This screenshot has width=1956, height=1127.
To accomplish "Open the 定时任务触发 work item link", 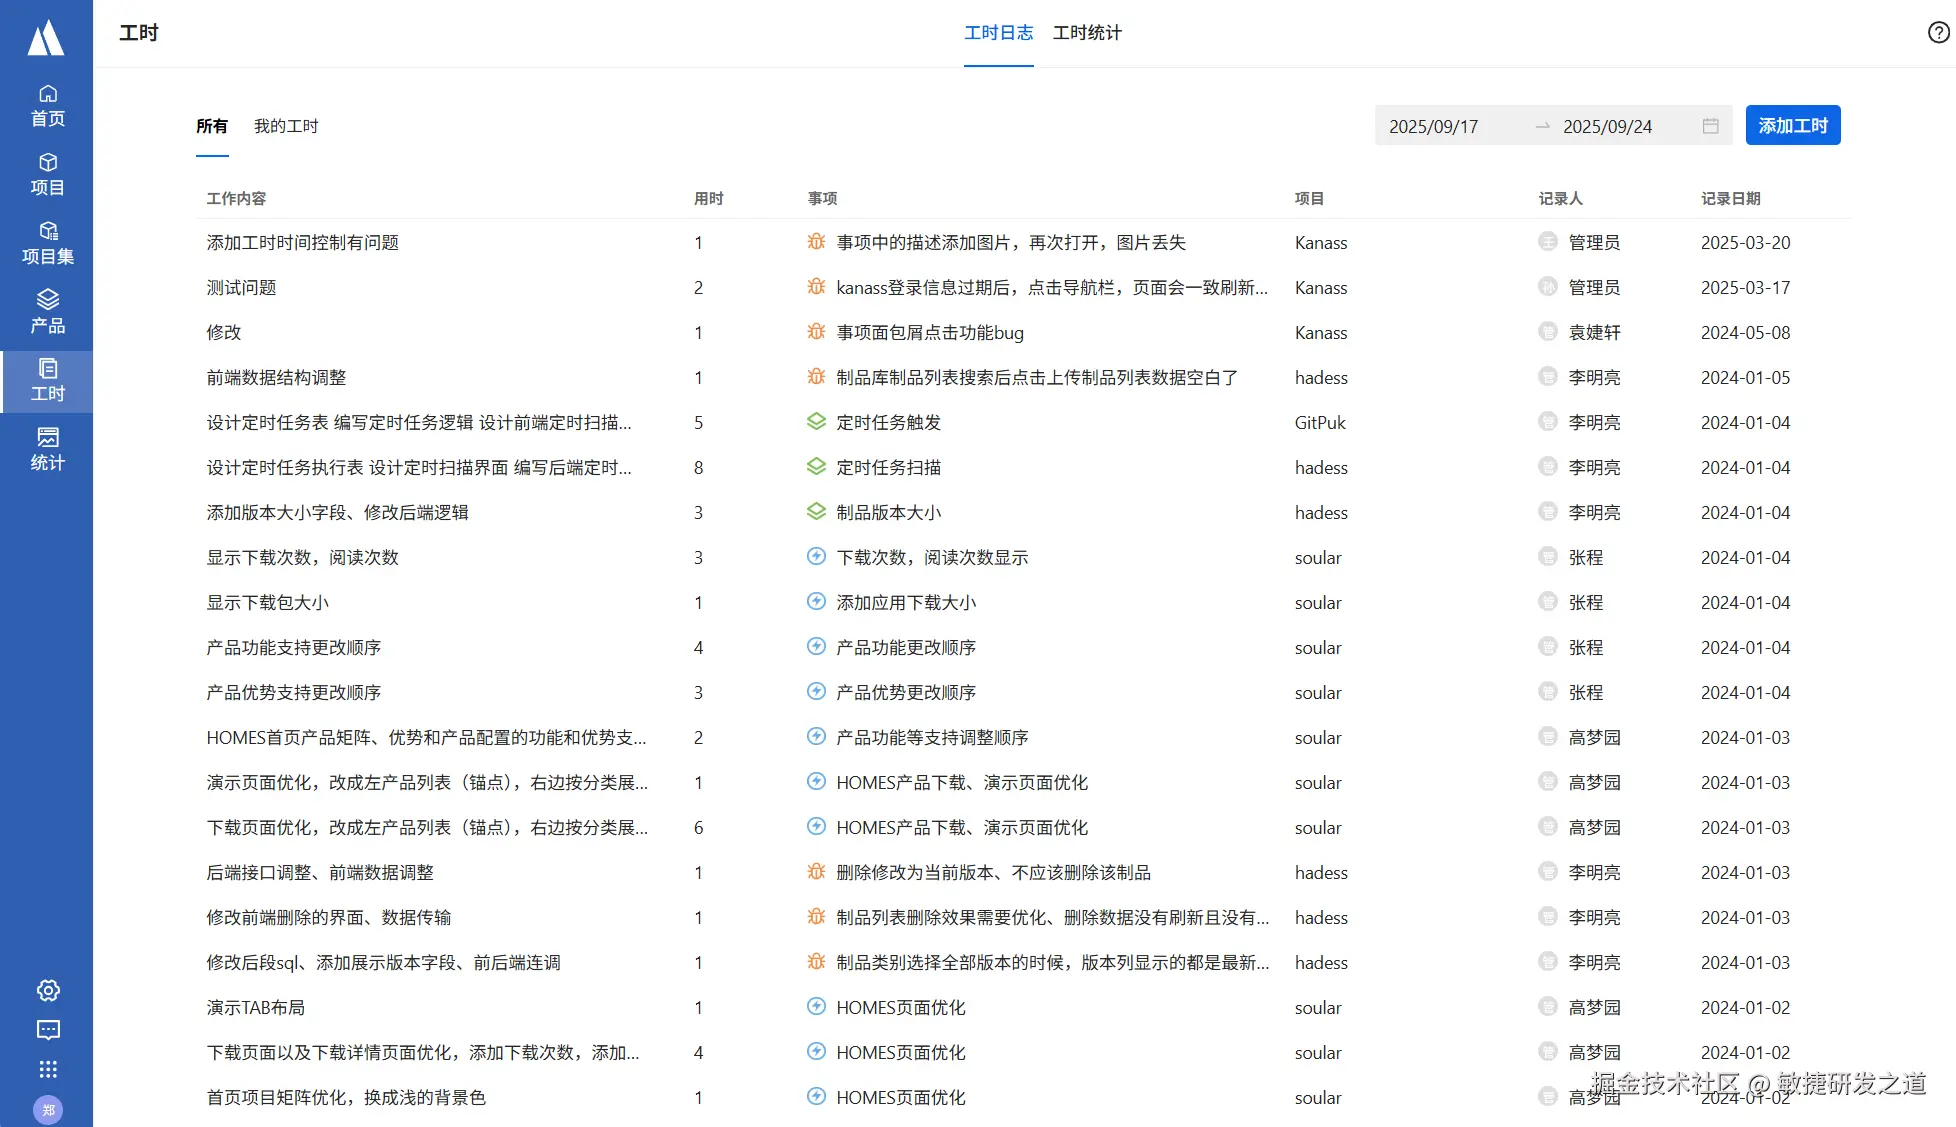I will pyautogui.click(x=888, y=422).
